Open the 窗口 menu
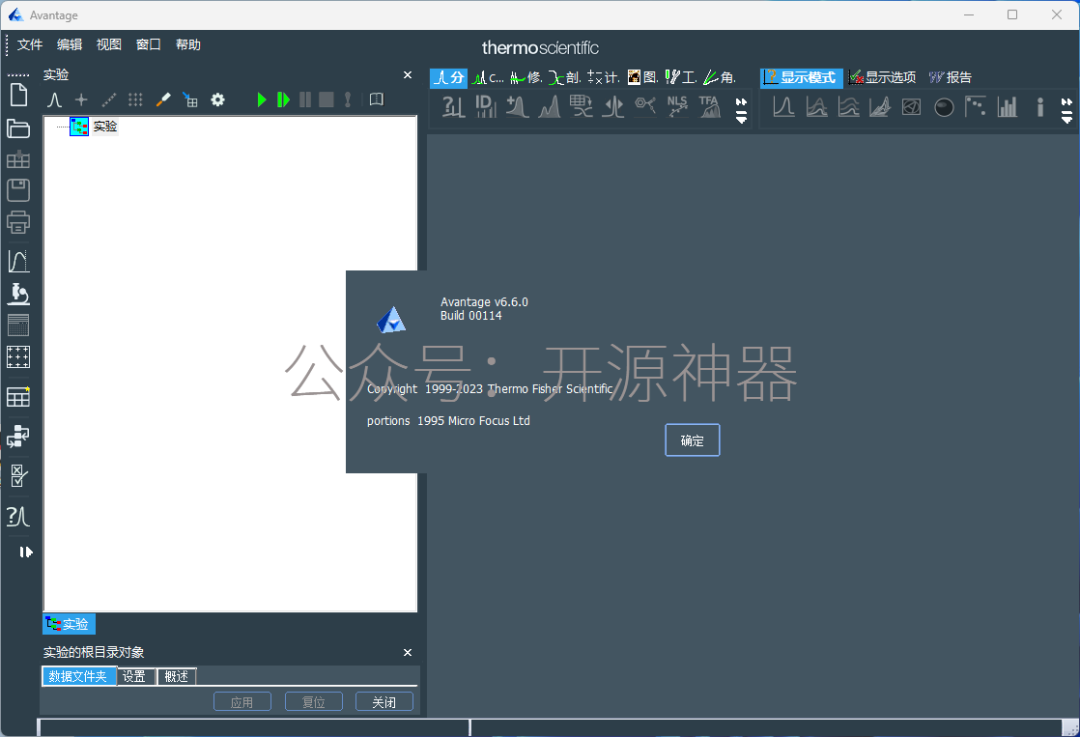The image size is (1080, 737). pyautogui.click(x=148, y=45)
